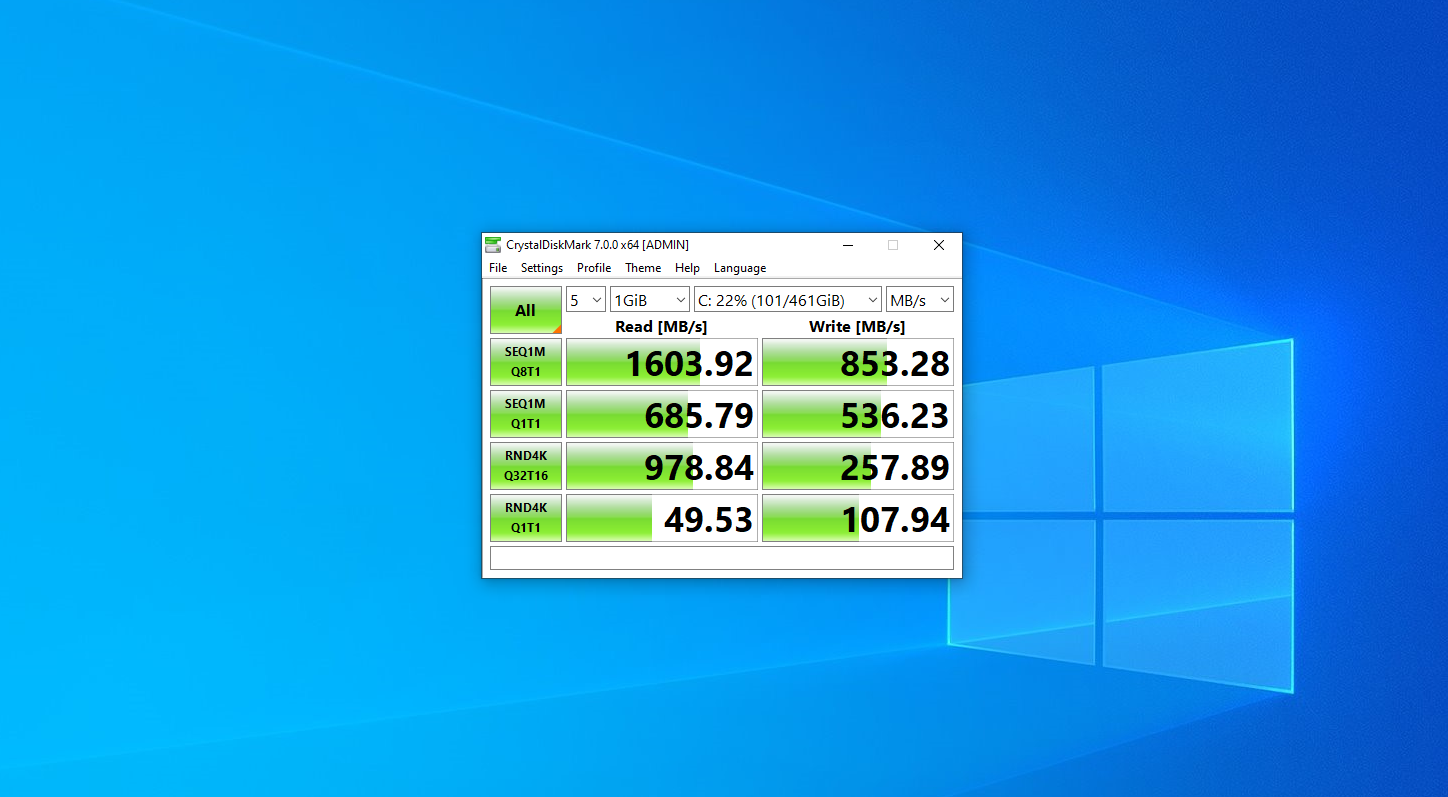Select the 536.23 write value
1448x797 pixels.
point(858,414)
